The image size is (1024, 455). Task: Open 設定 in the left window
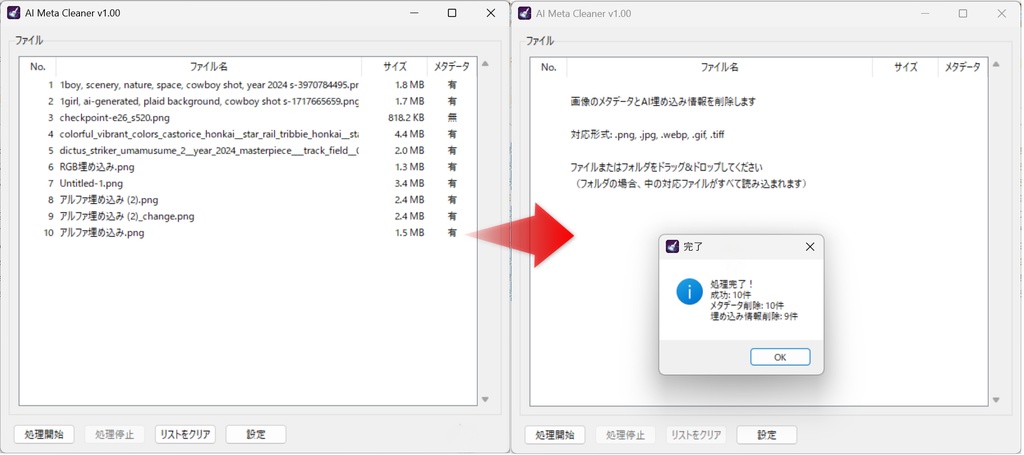(256, 434)
